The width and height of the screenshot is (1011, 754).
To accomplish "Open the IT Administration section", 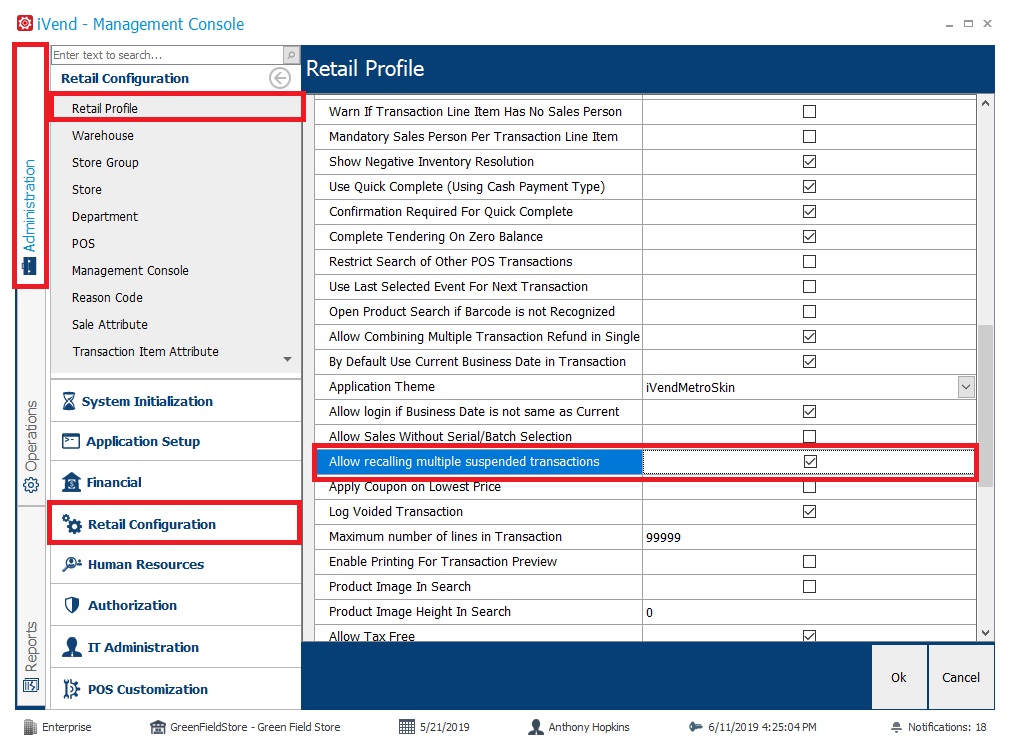I will [176, 647].
